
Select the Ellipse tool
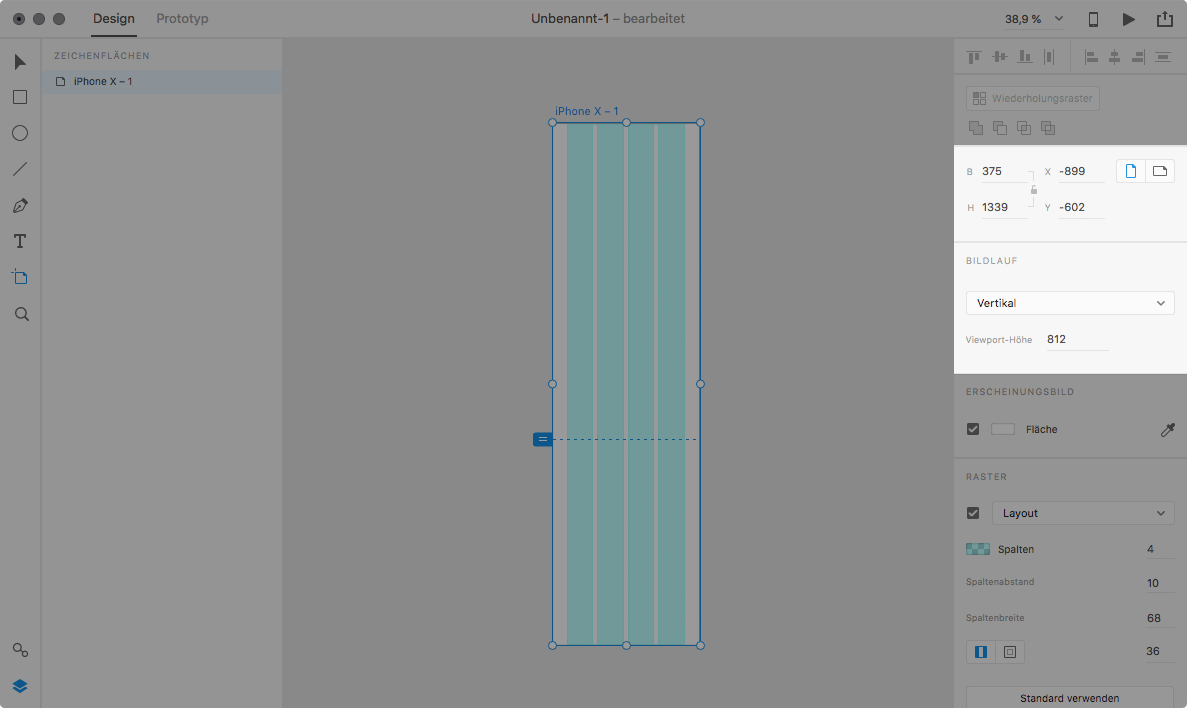pos(20,132)
